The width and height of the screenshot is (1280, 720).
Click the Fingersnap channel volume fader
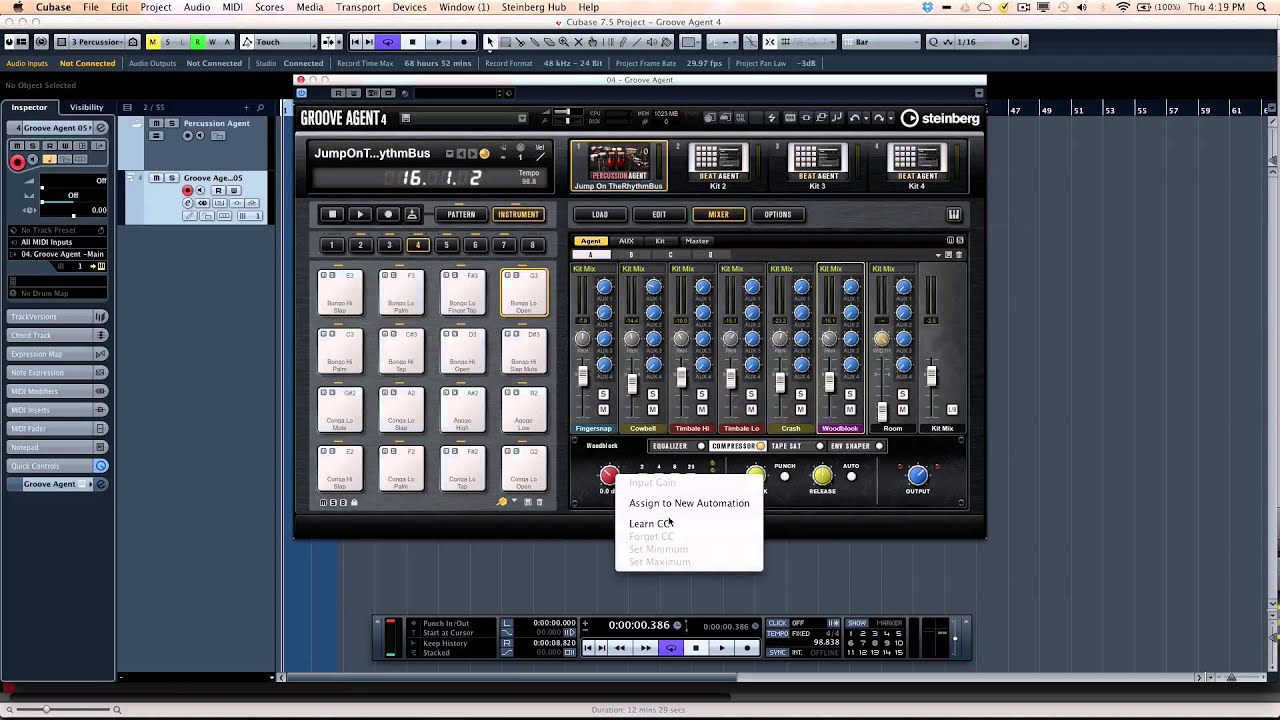(583, 376)
